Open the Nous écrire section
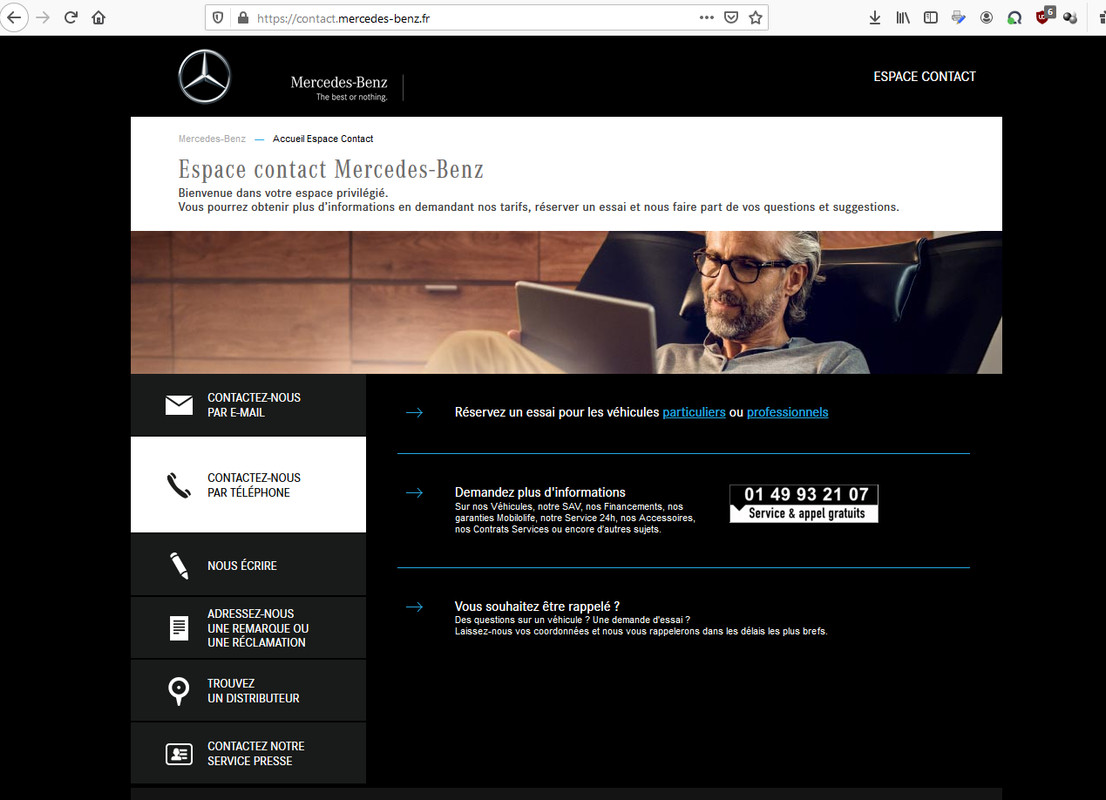The width and height of the screenshot is (1106, 800). tap(248, 565)
